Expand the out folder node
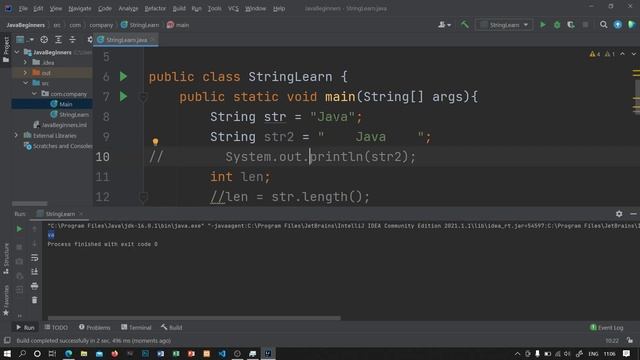640x360 pixels. (25, 73)
